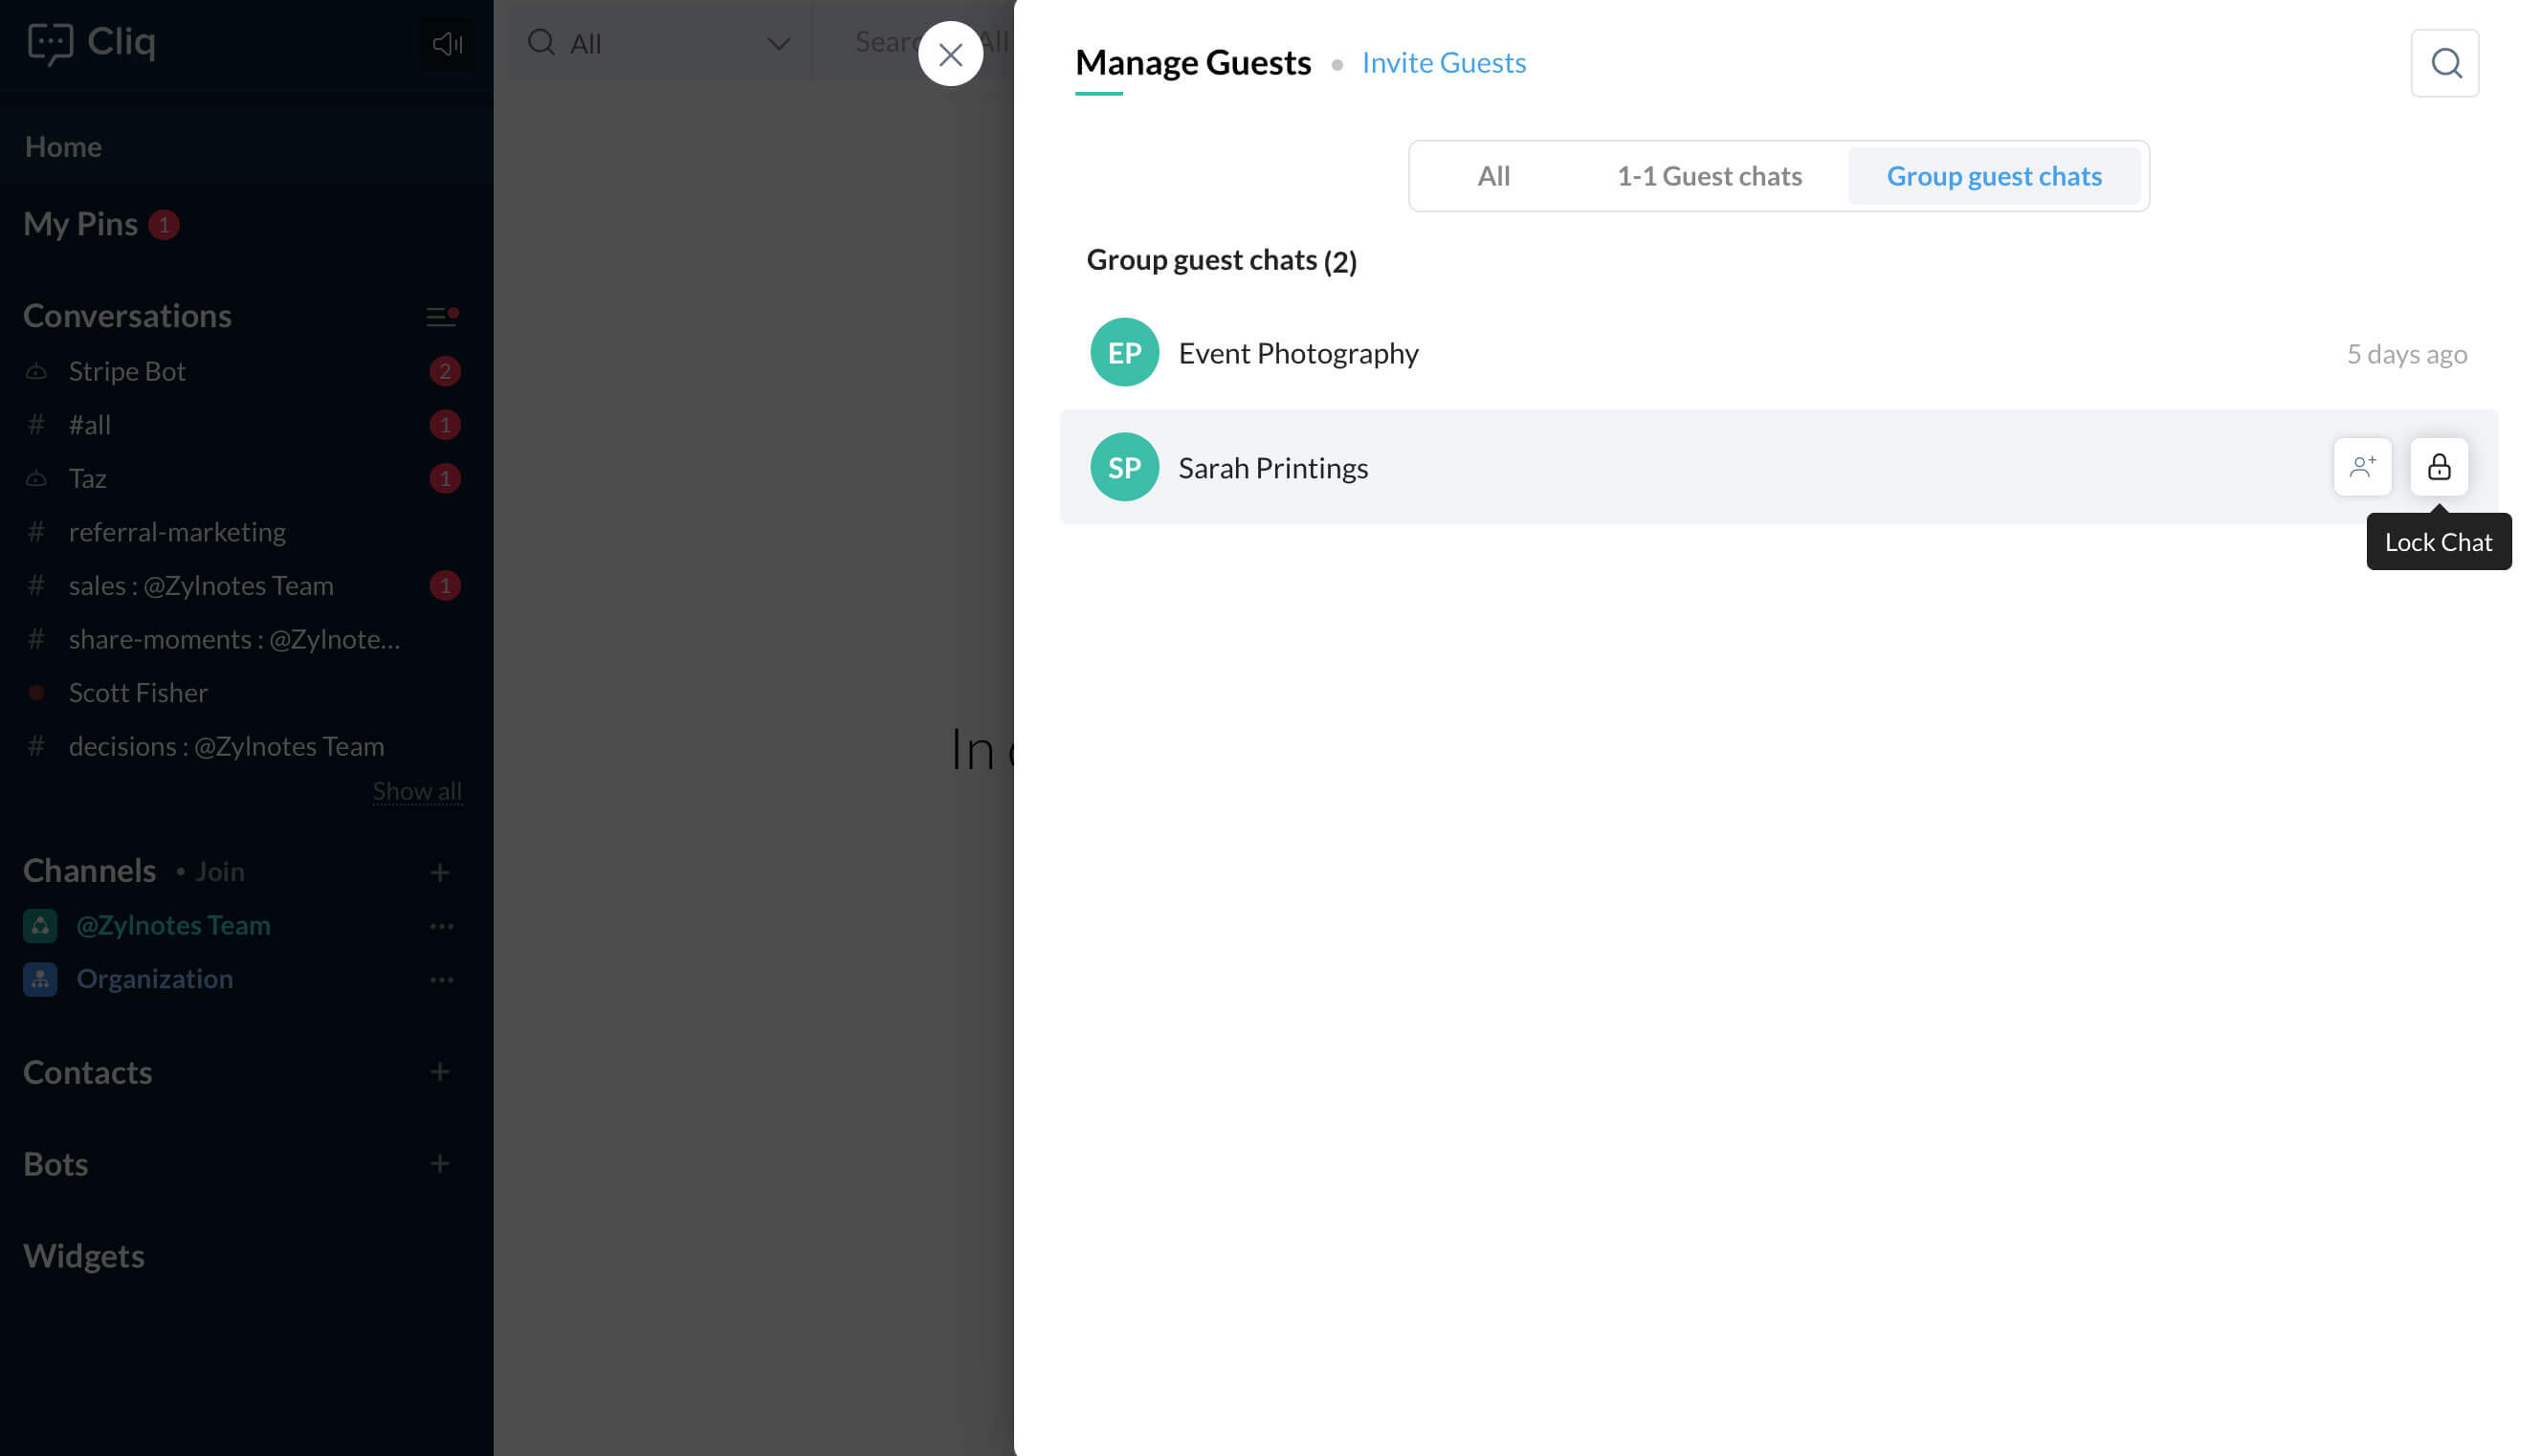Click Show all conversations

tap(417, 791)
